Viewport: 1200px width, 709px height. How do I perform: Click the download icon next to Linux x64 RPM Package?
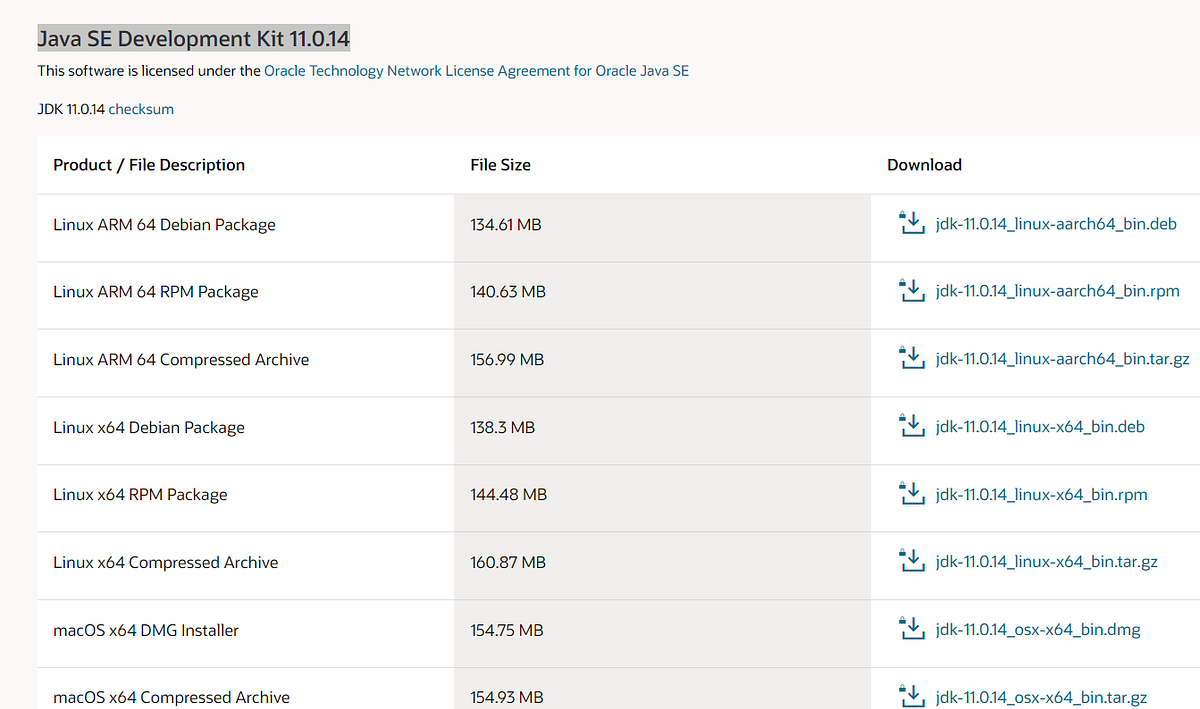pyautogui.click(x=912, y=493)
